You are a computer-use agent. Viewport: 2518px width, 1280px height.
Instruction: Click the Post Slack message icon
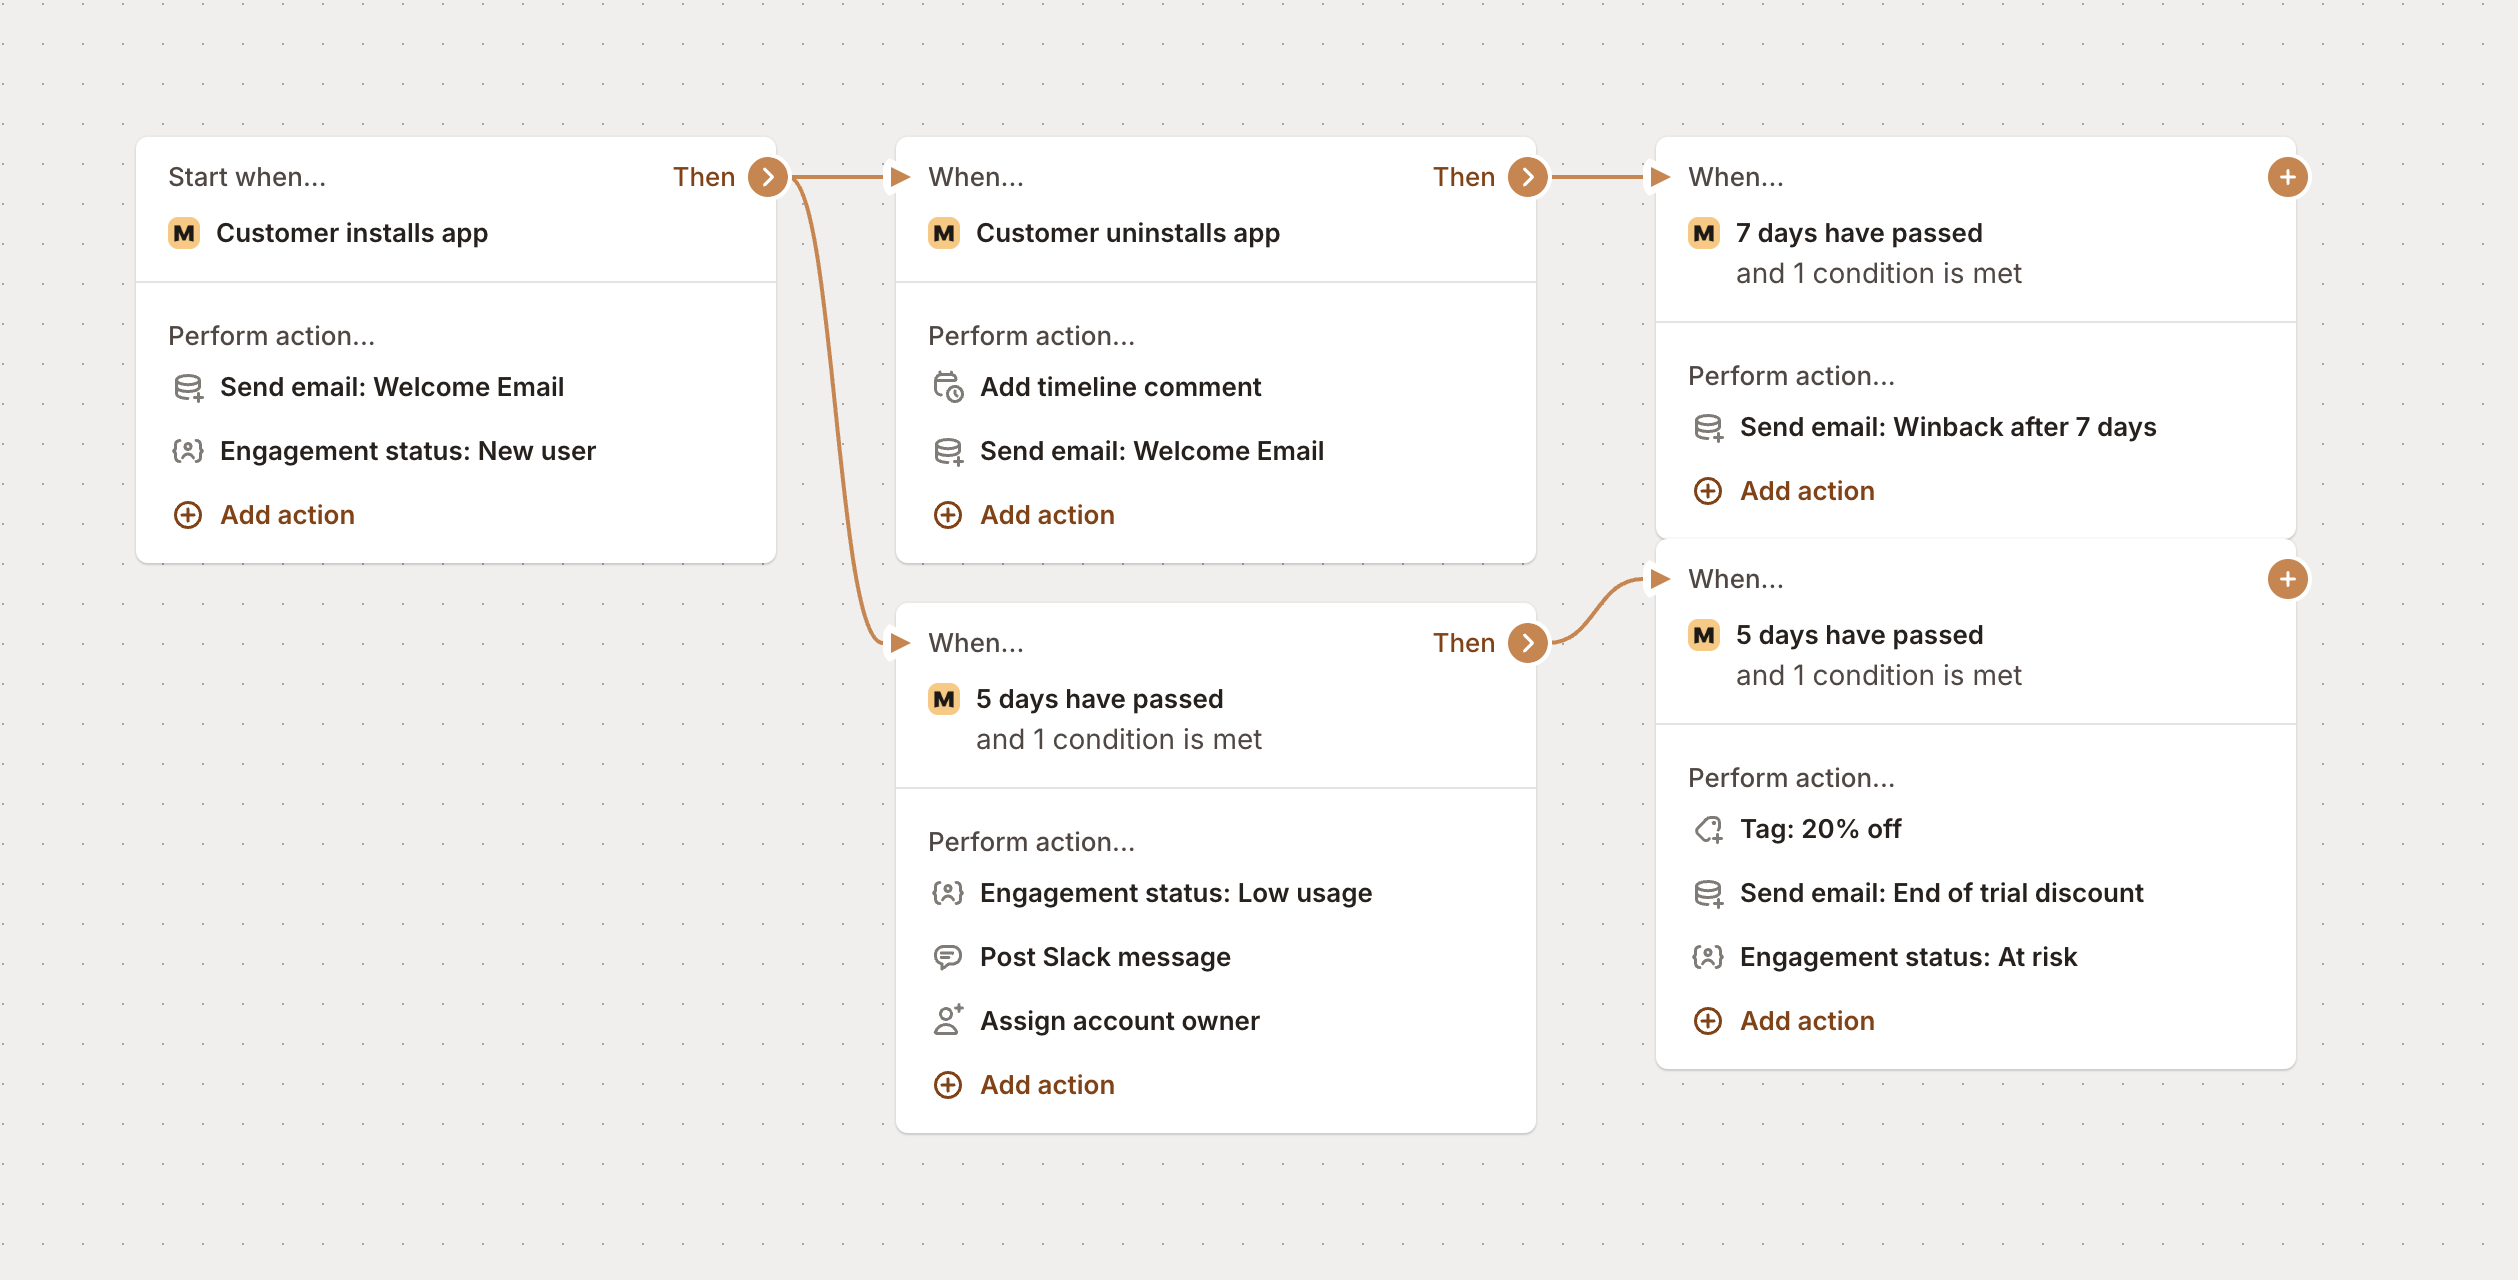click(x=947, y=957)
